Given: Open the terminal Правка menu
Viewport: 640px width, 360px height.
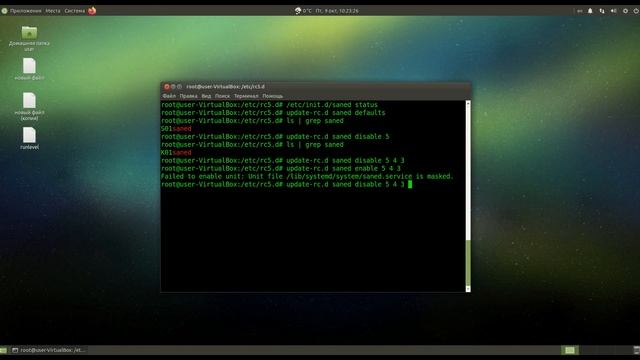Looking at the screenshot, I should tap(189, 96).
